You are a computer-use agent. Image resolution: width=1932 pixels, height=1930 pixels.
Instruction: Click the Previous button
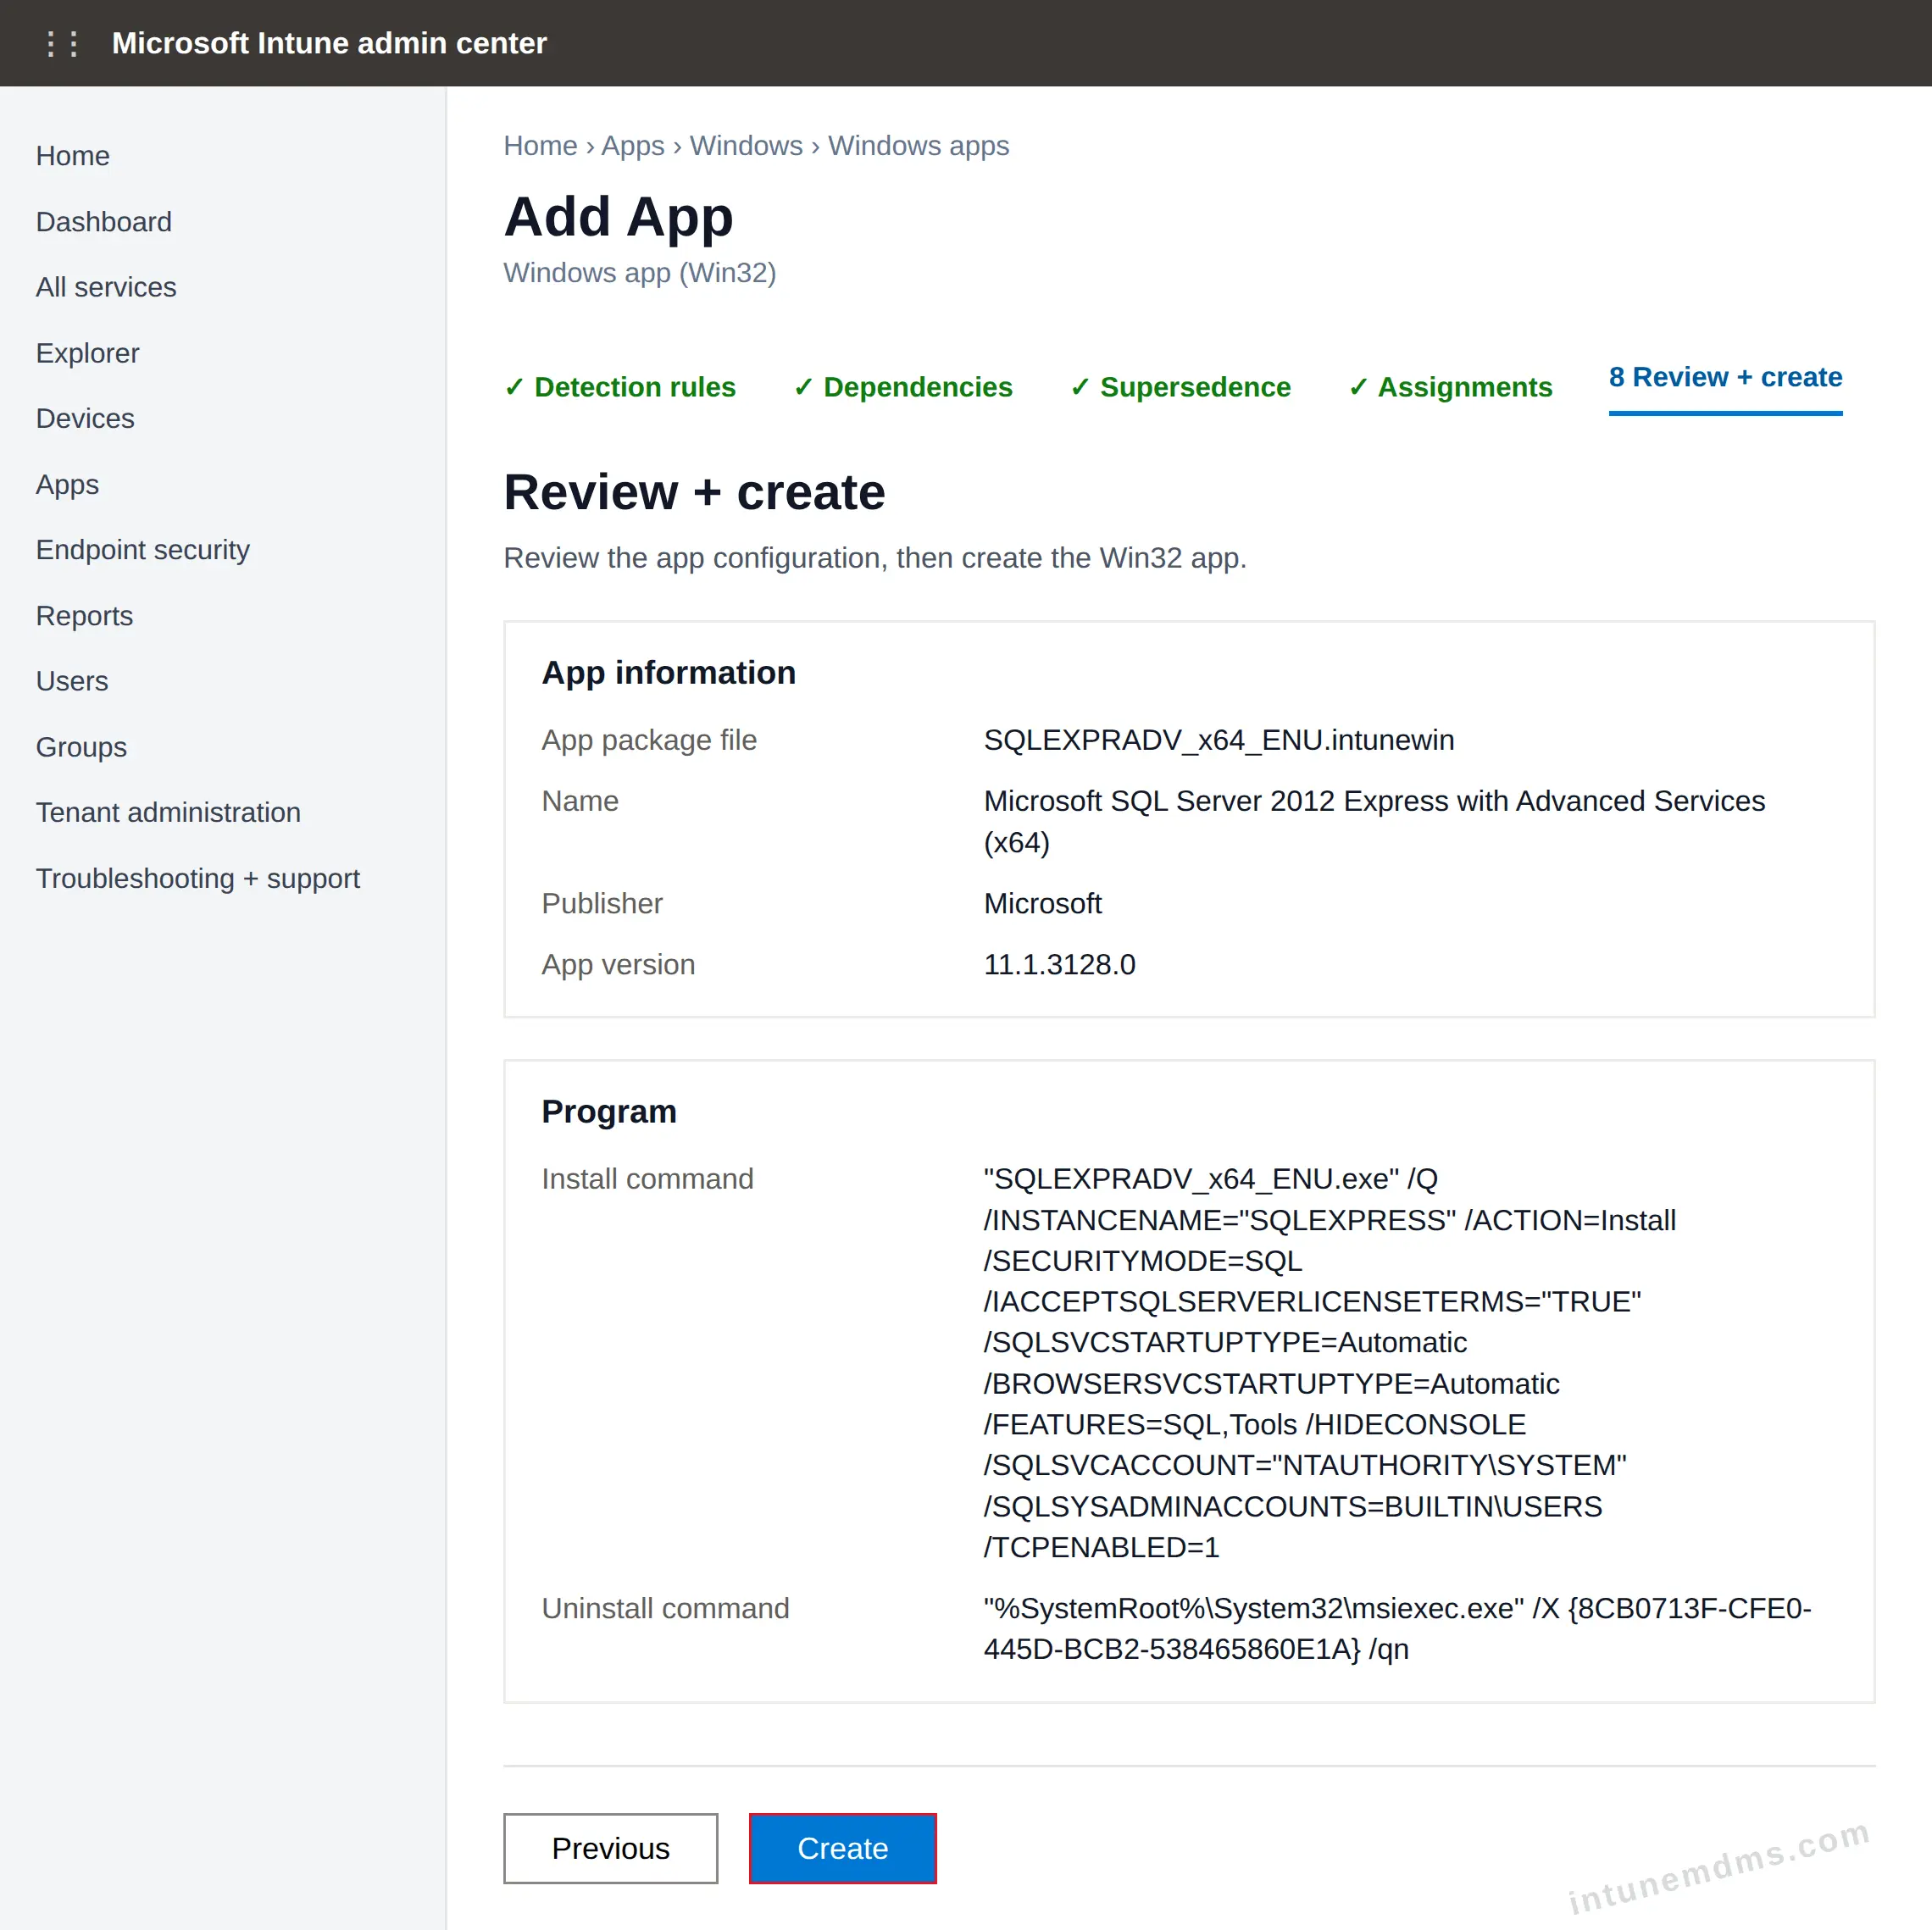(611, 1848)
